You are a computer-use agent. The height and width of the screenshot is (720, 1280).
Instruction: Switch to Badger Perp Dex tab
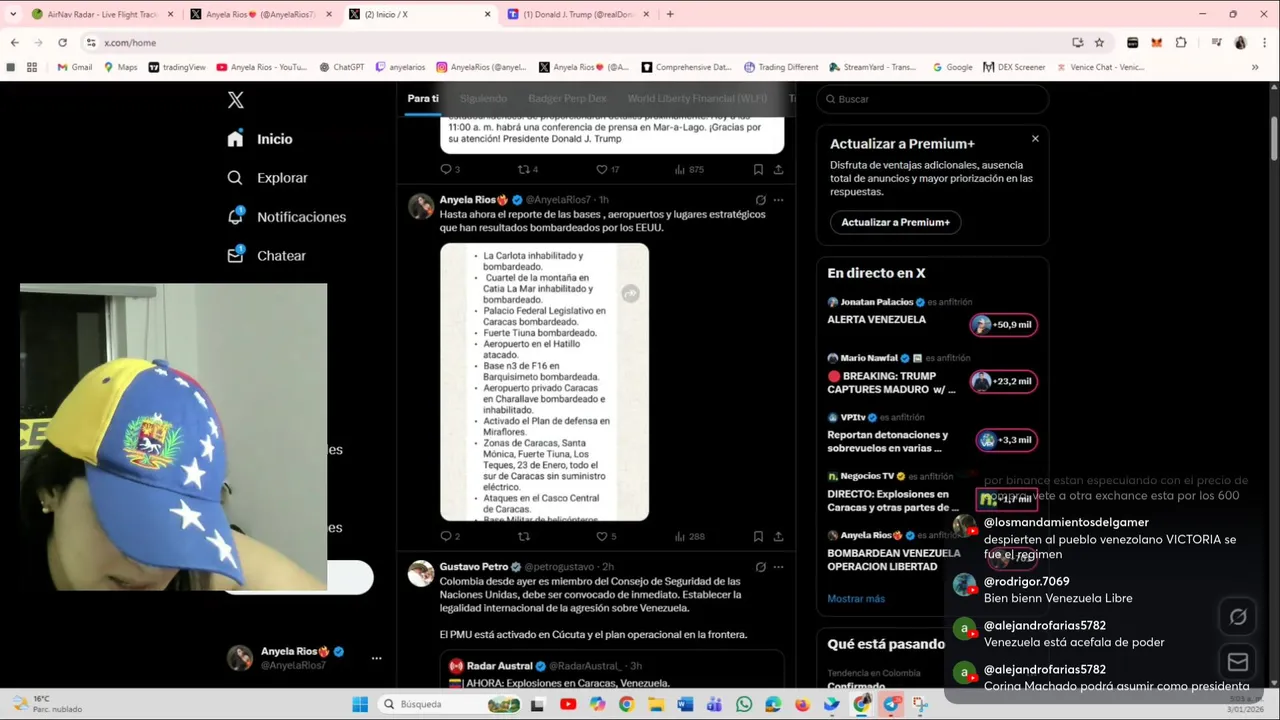point(567,98)
